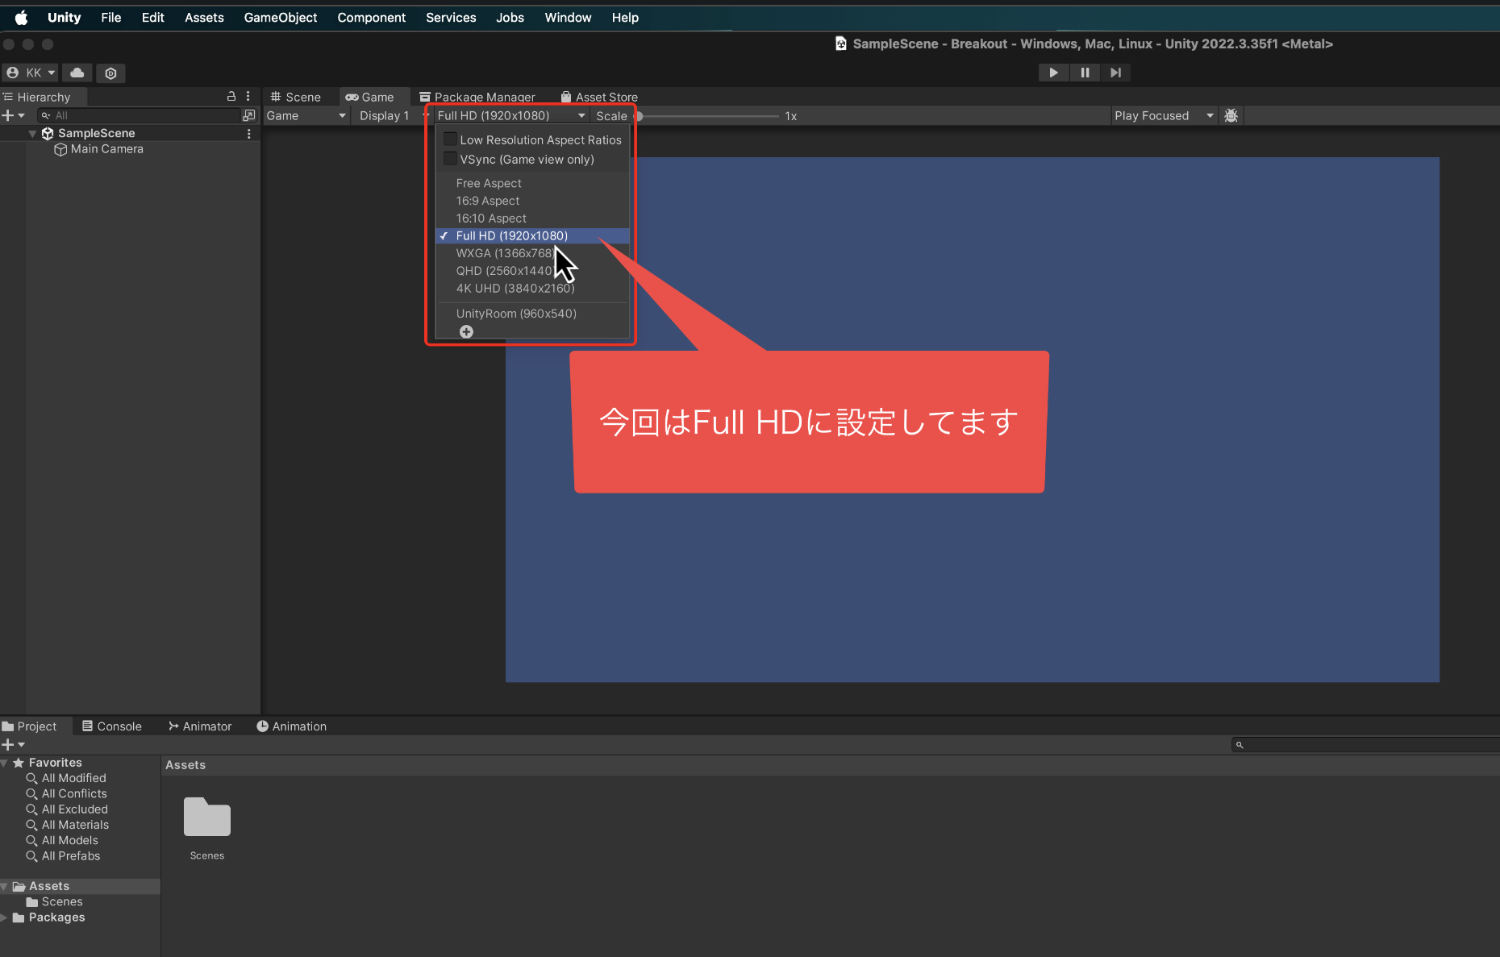Select Full HD (1920x1080) option
The height and width of the screenshot is (957, 1500).
pos(533,236)
